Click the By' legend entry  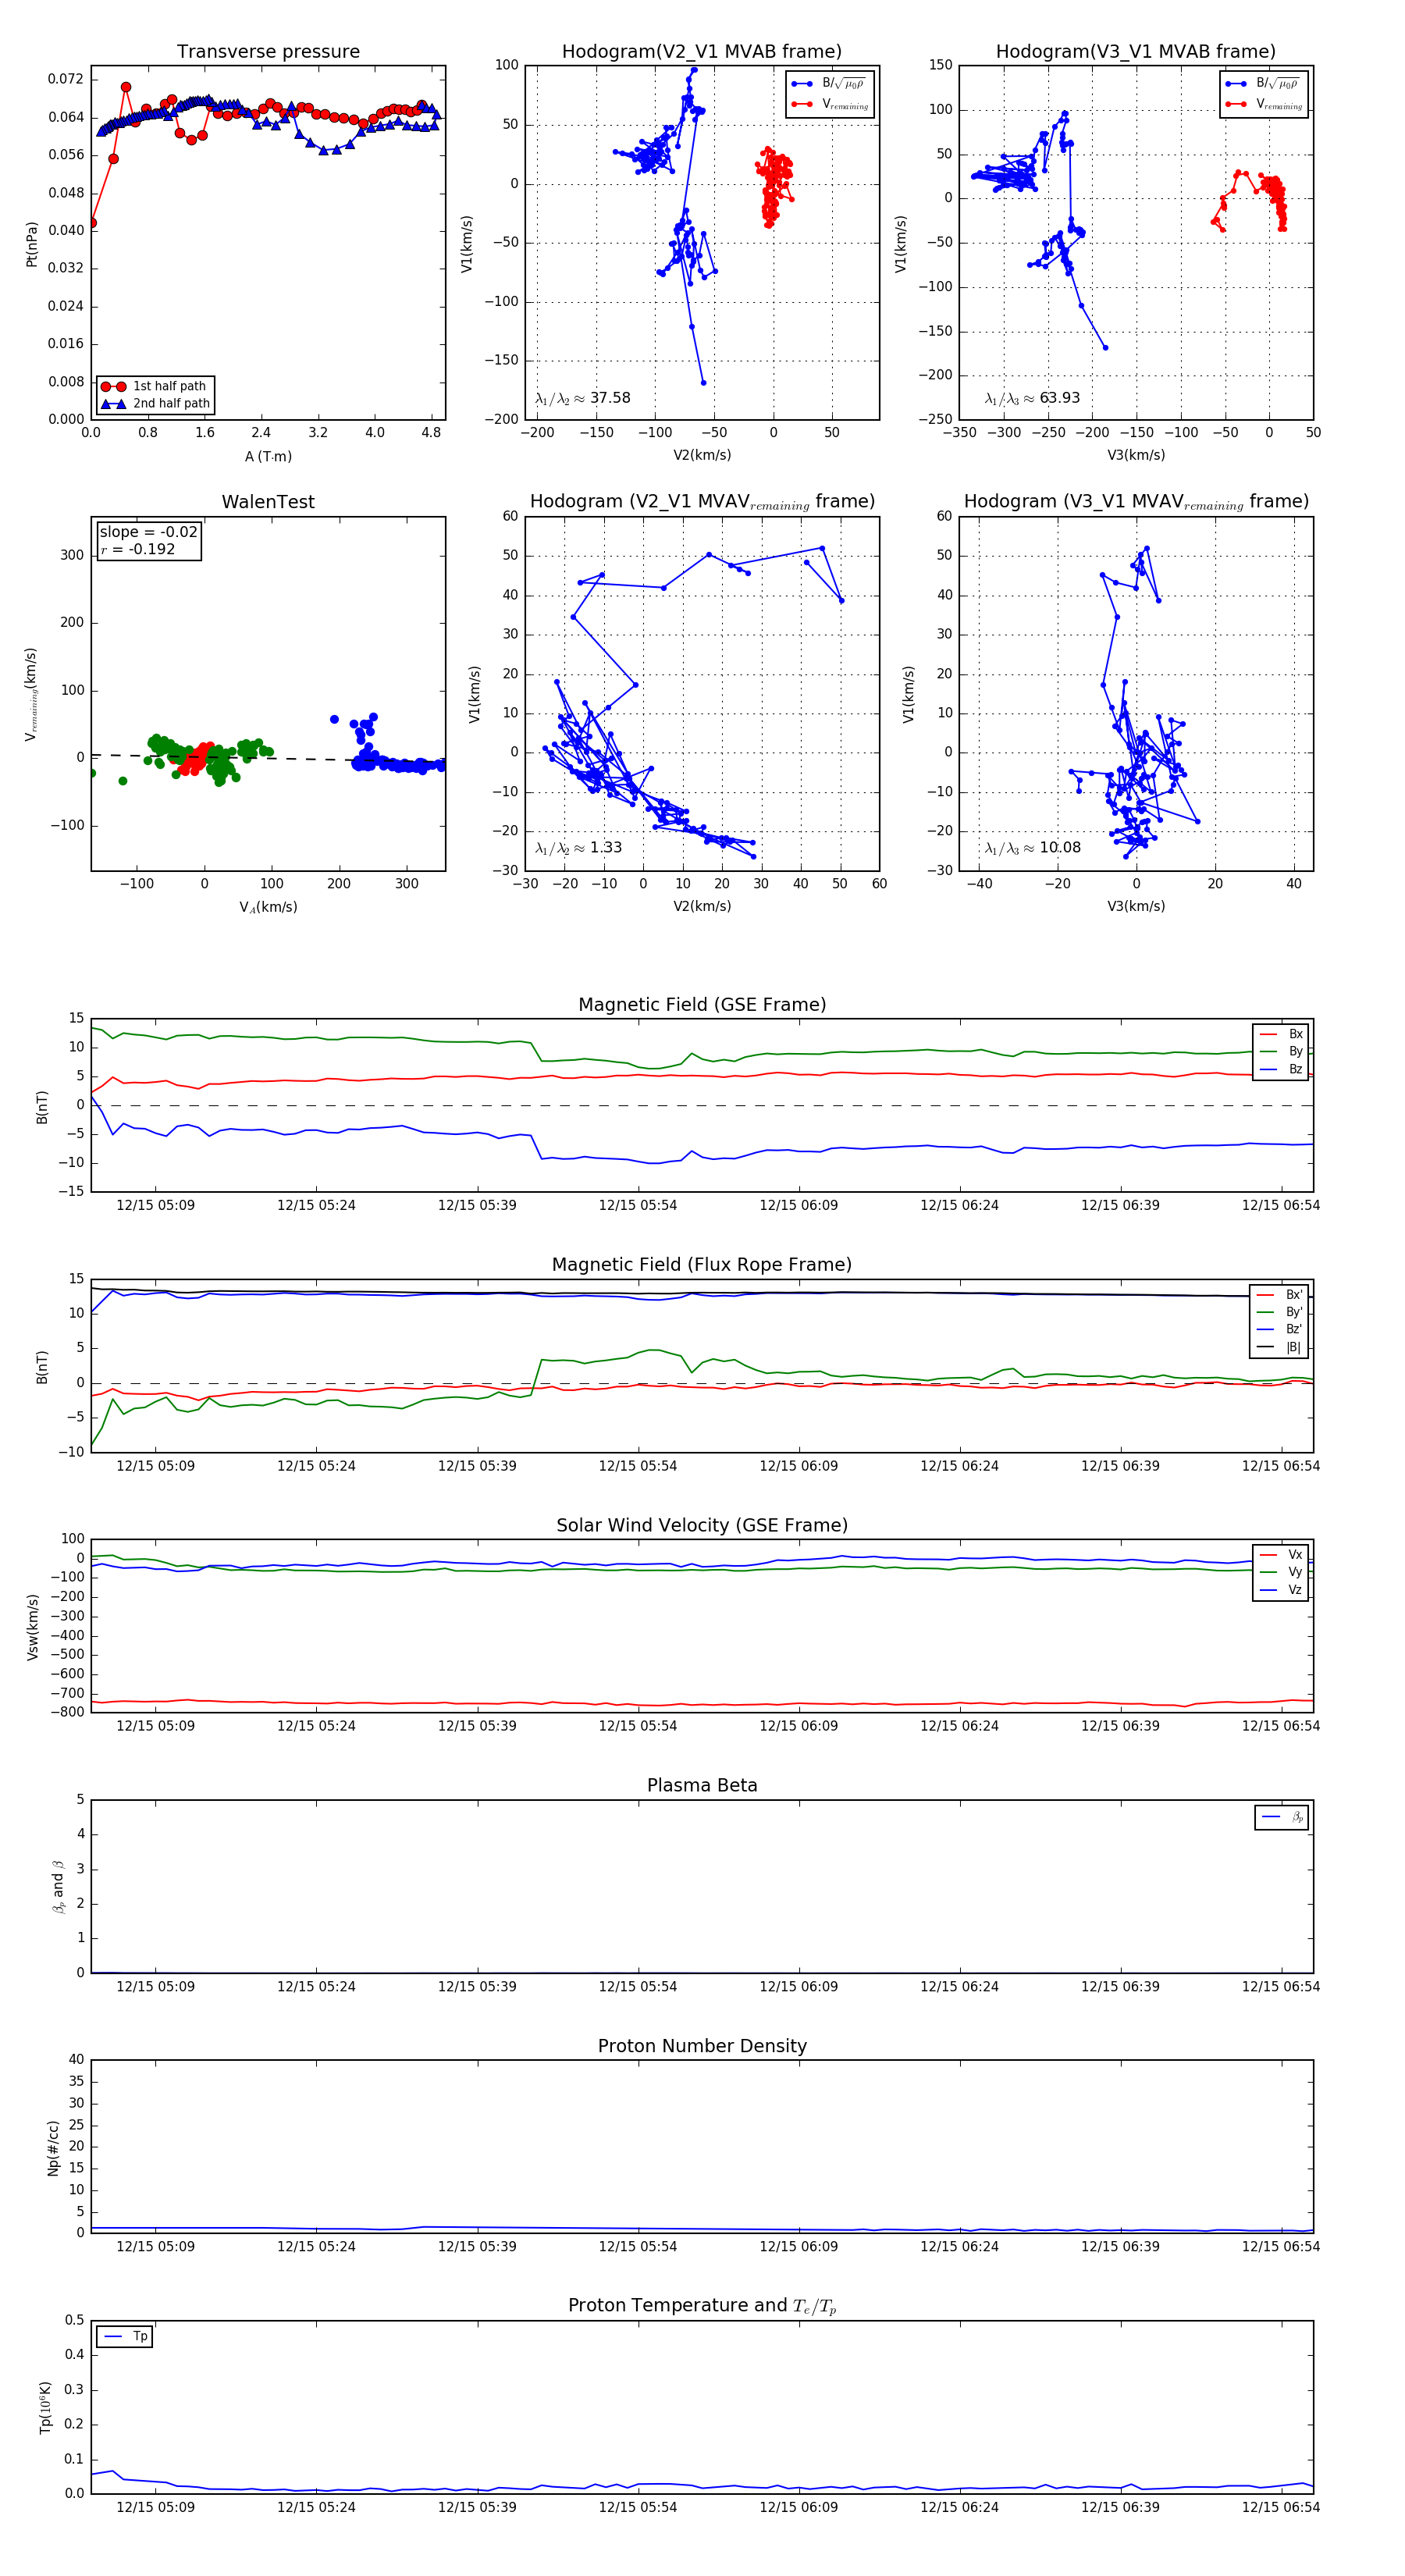point(1279,1312)
